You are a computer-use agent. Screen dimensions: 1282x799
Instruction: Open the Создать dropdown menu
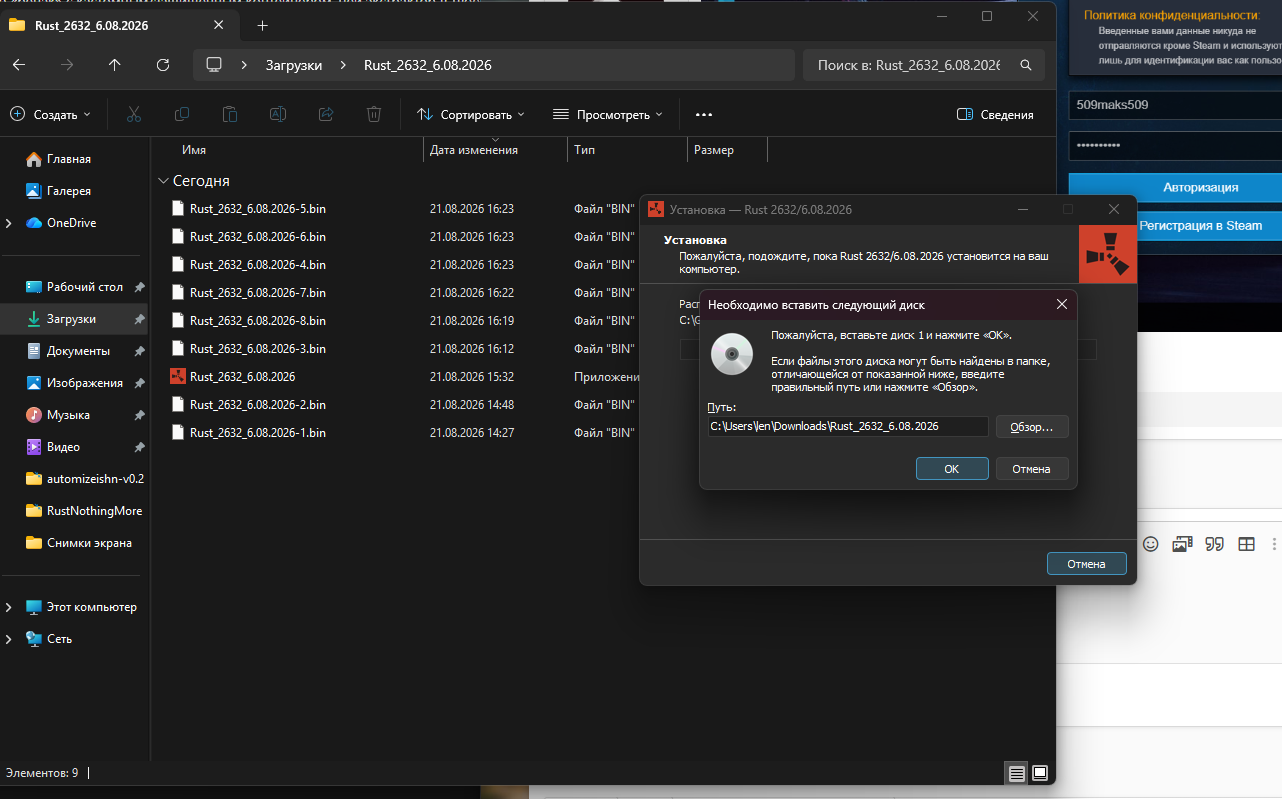50,114
